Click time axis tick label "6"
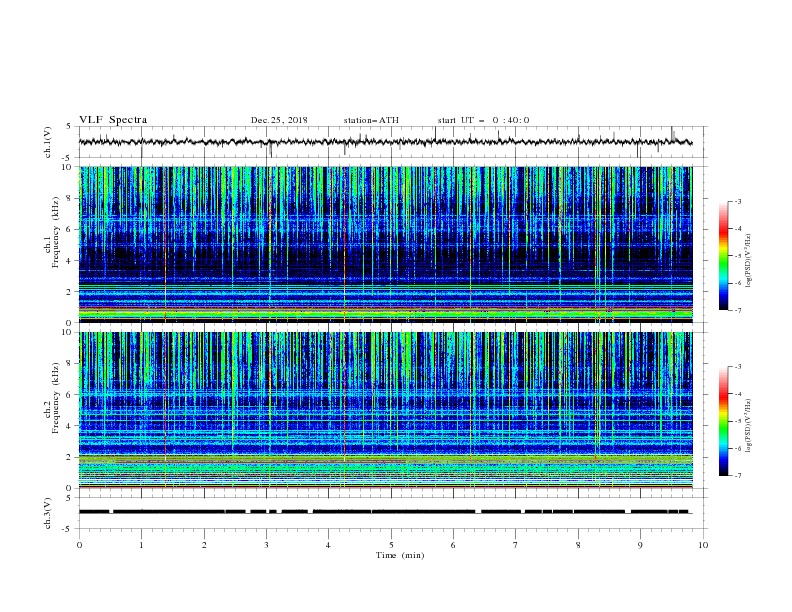 tap(453, 545)
